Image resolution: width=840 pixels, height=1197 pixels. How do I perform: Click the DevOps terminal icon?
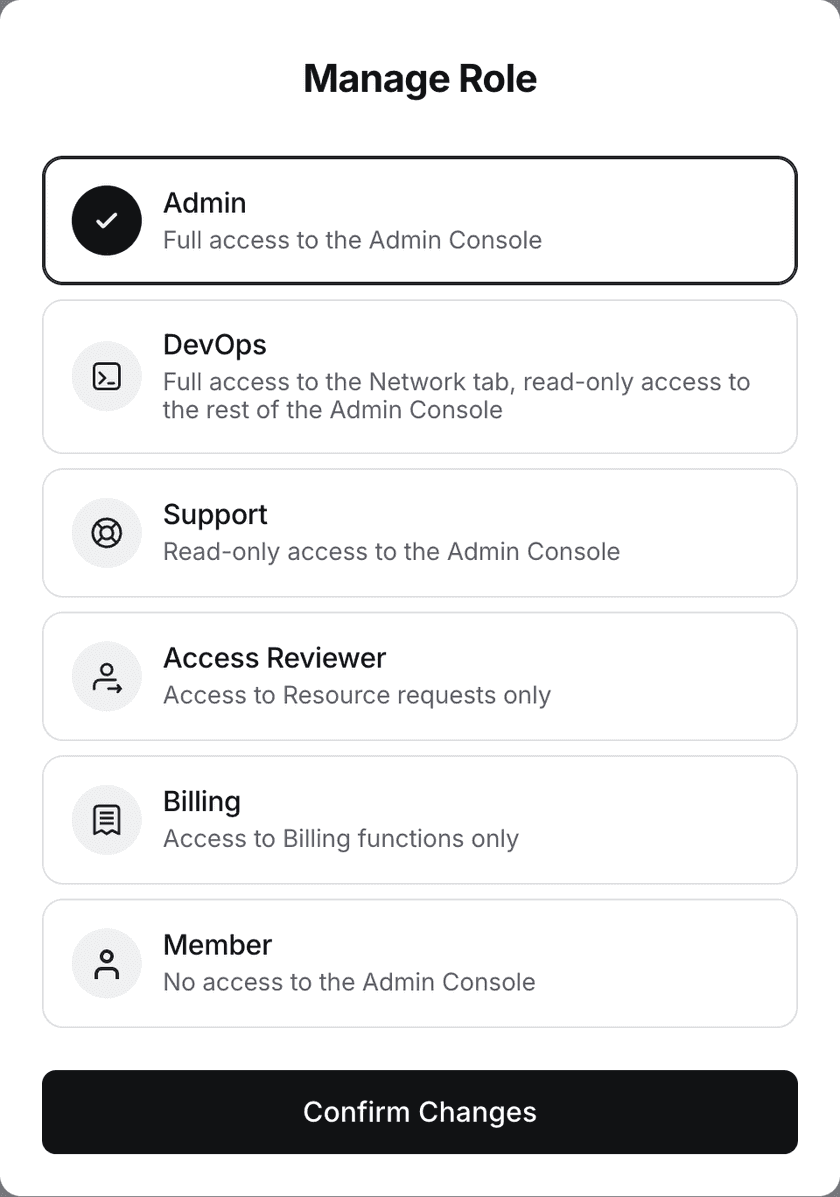coord(107,376)
